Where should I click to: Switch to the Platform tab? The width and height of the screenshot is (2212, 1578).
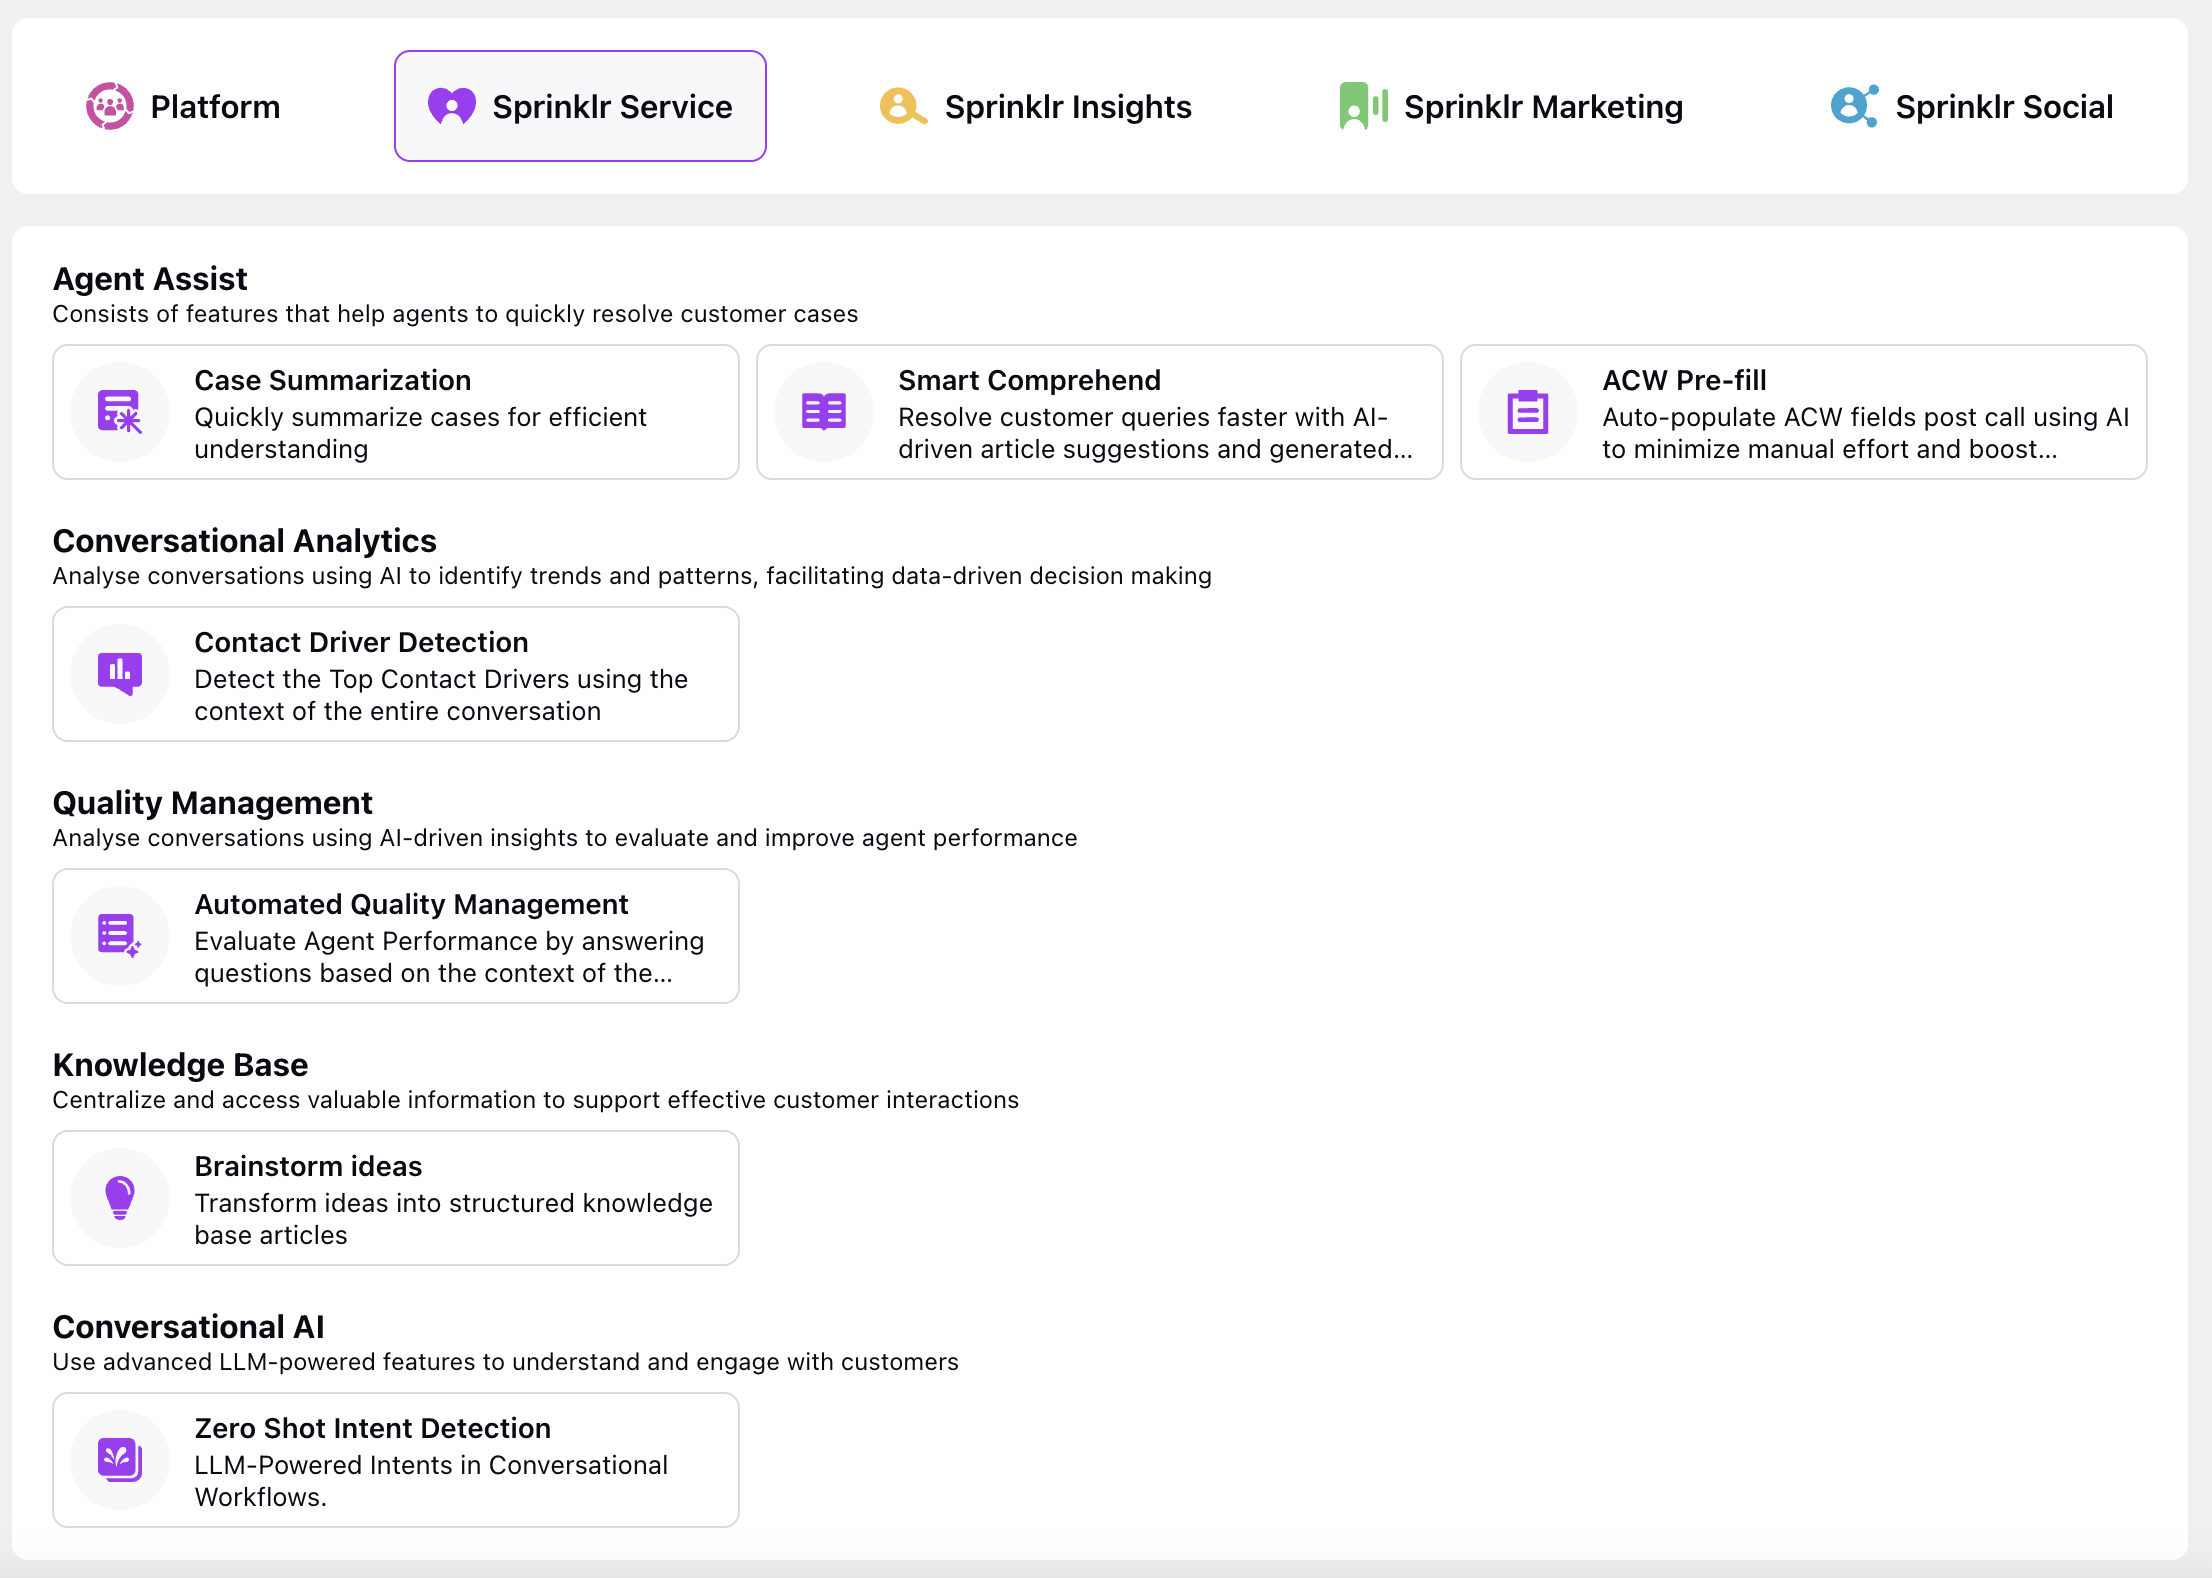pos(183,106)
